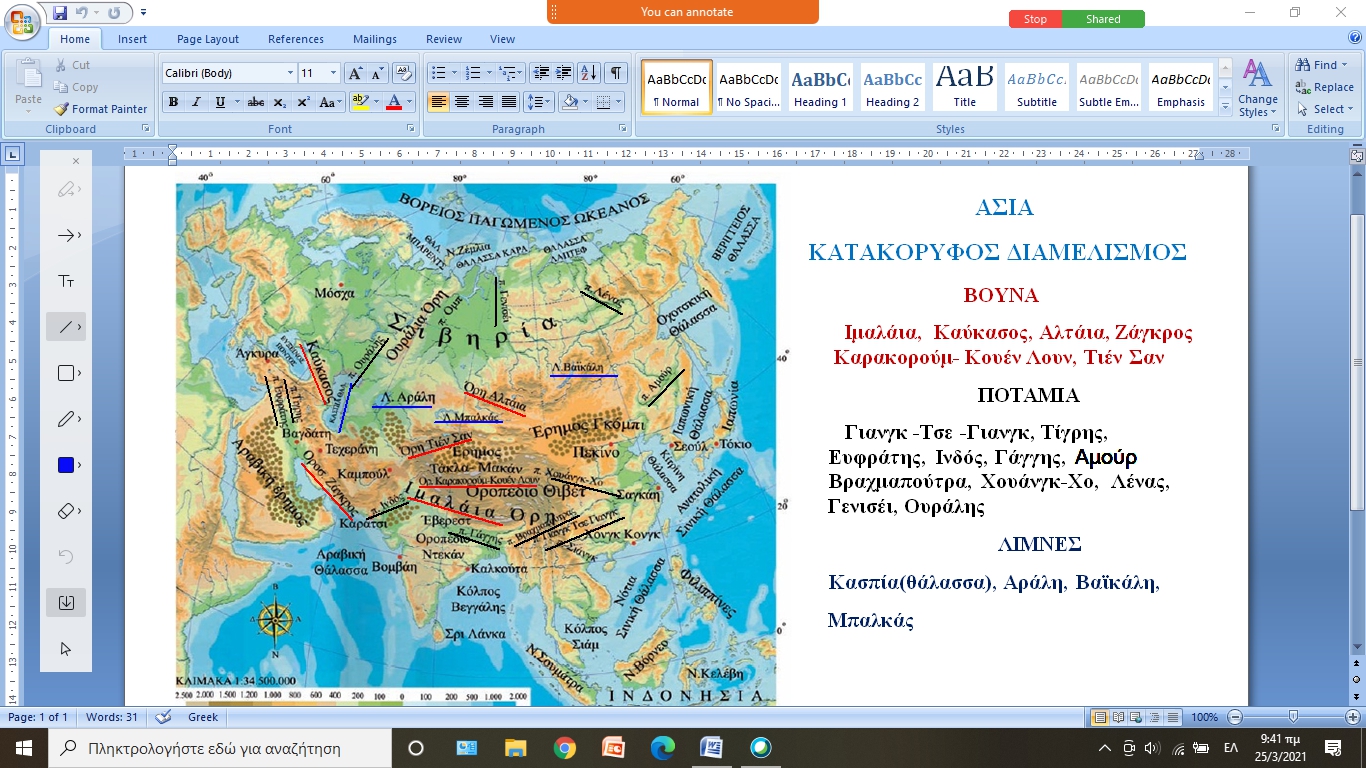The height and width of the screenshot is (768, 1366).
Task: Select the rectangle shape annotation tool
Action: point(66,373)
